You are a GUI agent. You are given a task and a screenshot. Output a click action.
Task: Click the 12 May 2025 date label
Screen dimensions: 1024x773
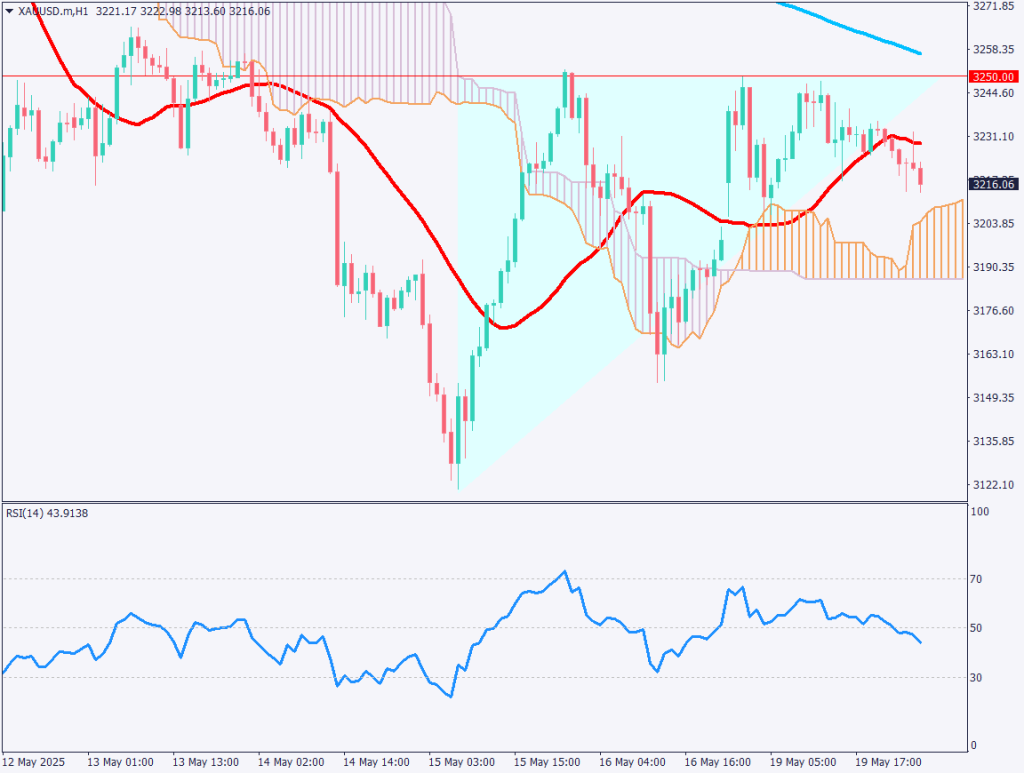(36, 761)
